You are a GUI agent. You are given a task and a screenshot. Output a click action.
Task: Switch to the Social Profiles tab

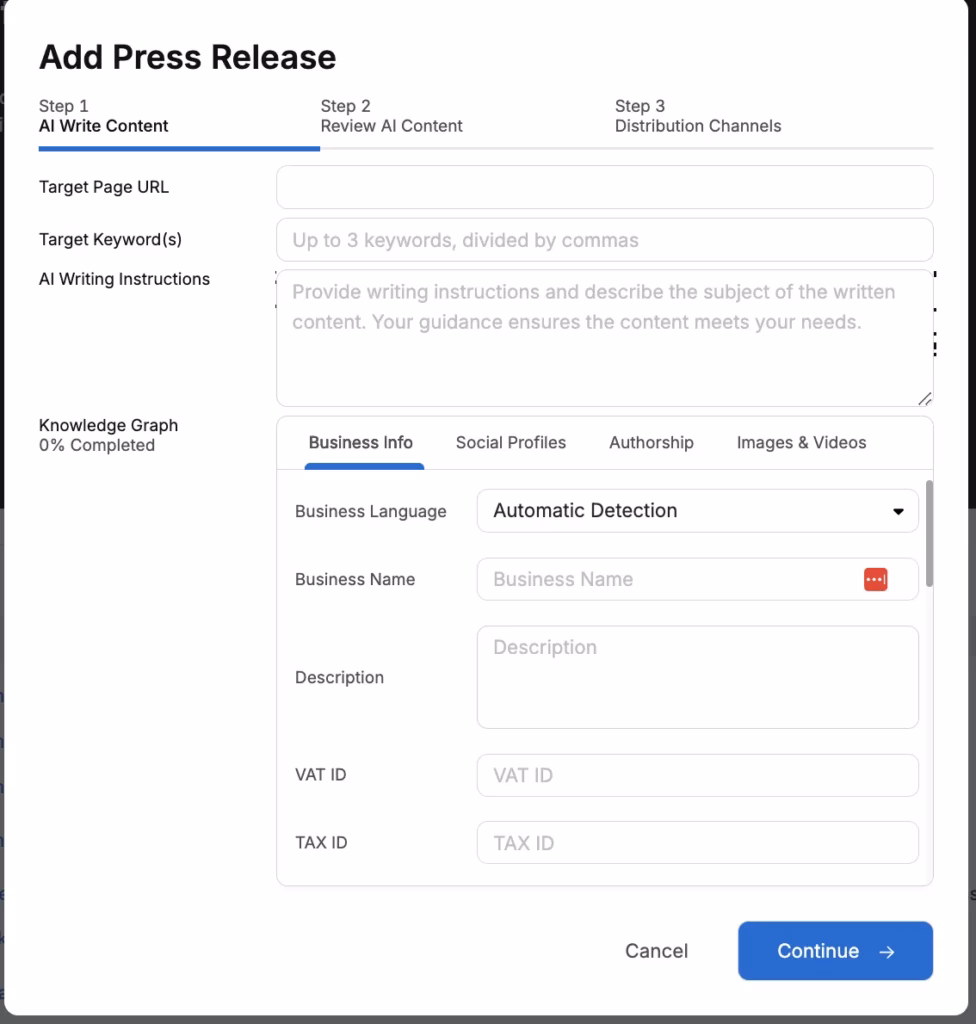[510, 442]
